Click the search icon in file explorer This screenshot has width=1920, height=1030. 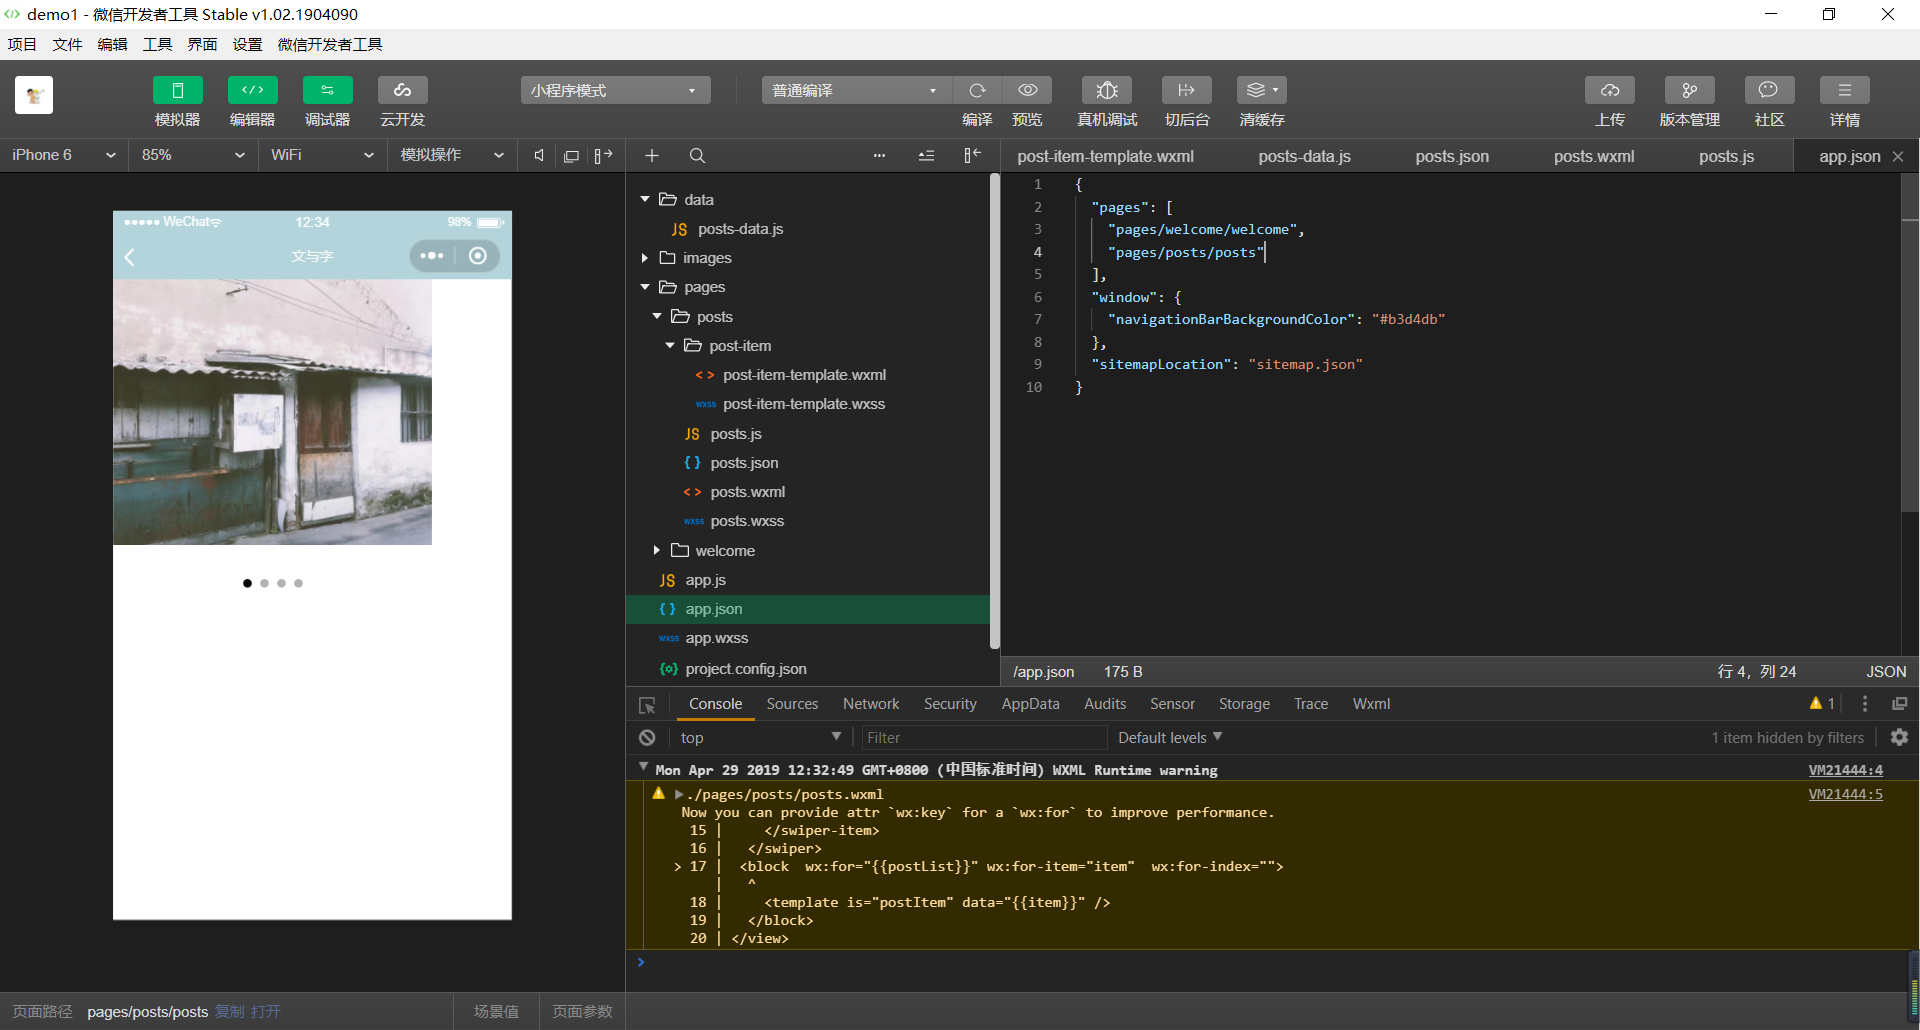pos(697,156)
